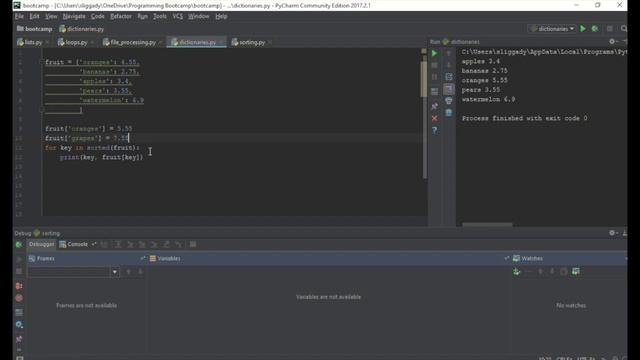This screenshot has height=360, width=640.
Task: Open Debug panel gear settings
Action: [612, 233]
